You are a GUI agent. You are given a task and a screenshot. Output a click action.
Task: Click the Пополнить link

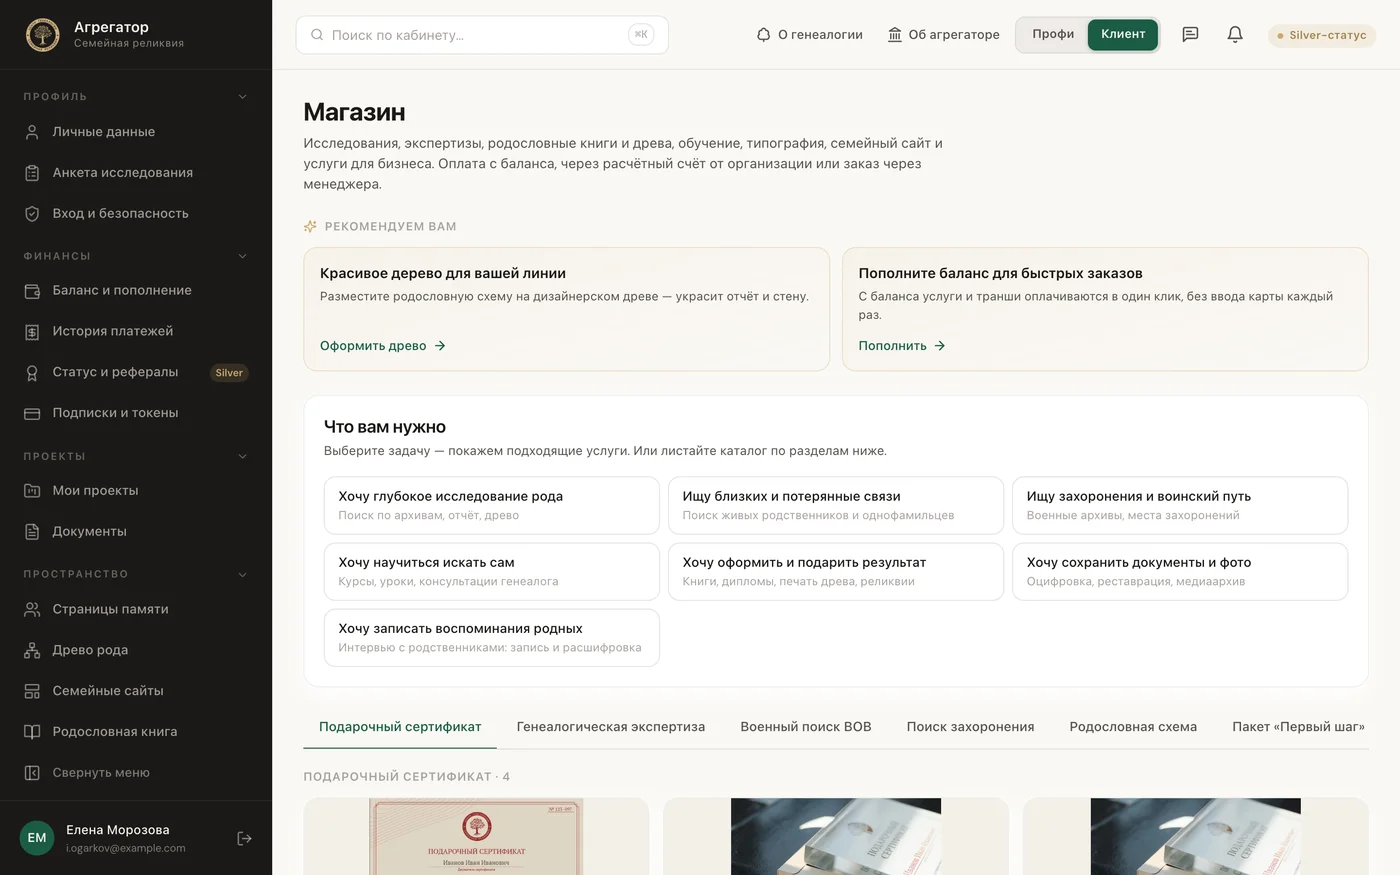[902, 346]
